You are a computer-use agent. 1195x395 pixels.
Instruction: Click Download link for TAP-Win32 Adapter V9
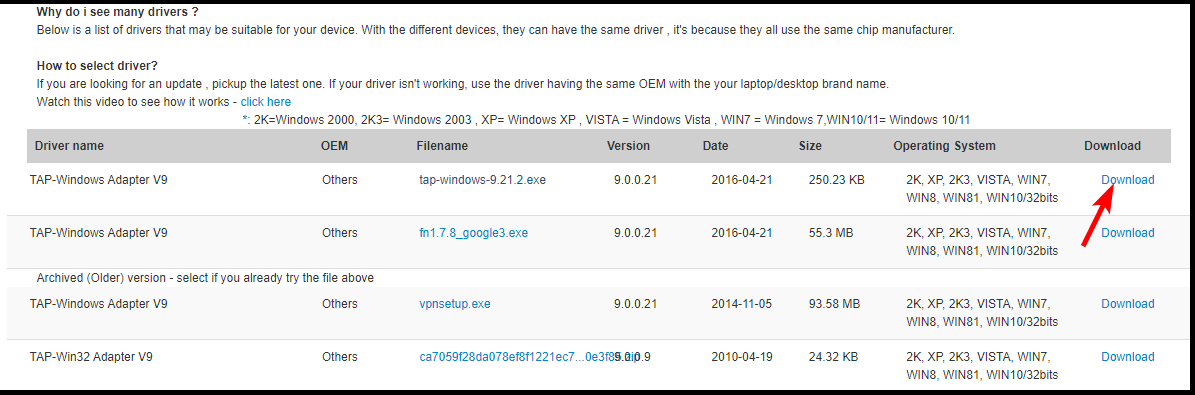pyautogui.click(x=1127, y=356)
